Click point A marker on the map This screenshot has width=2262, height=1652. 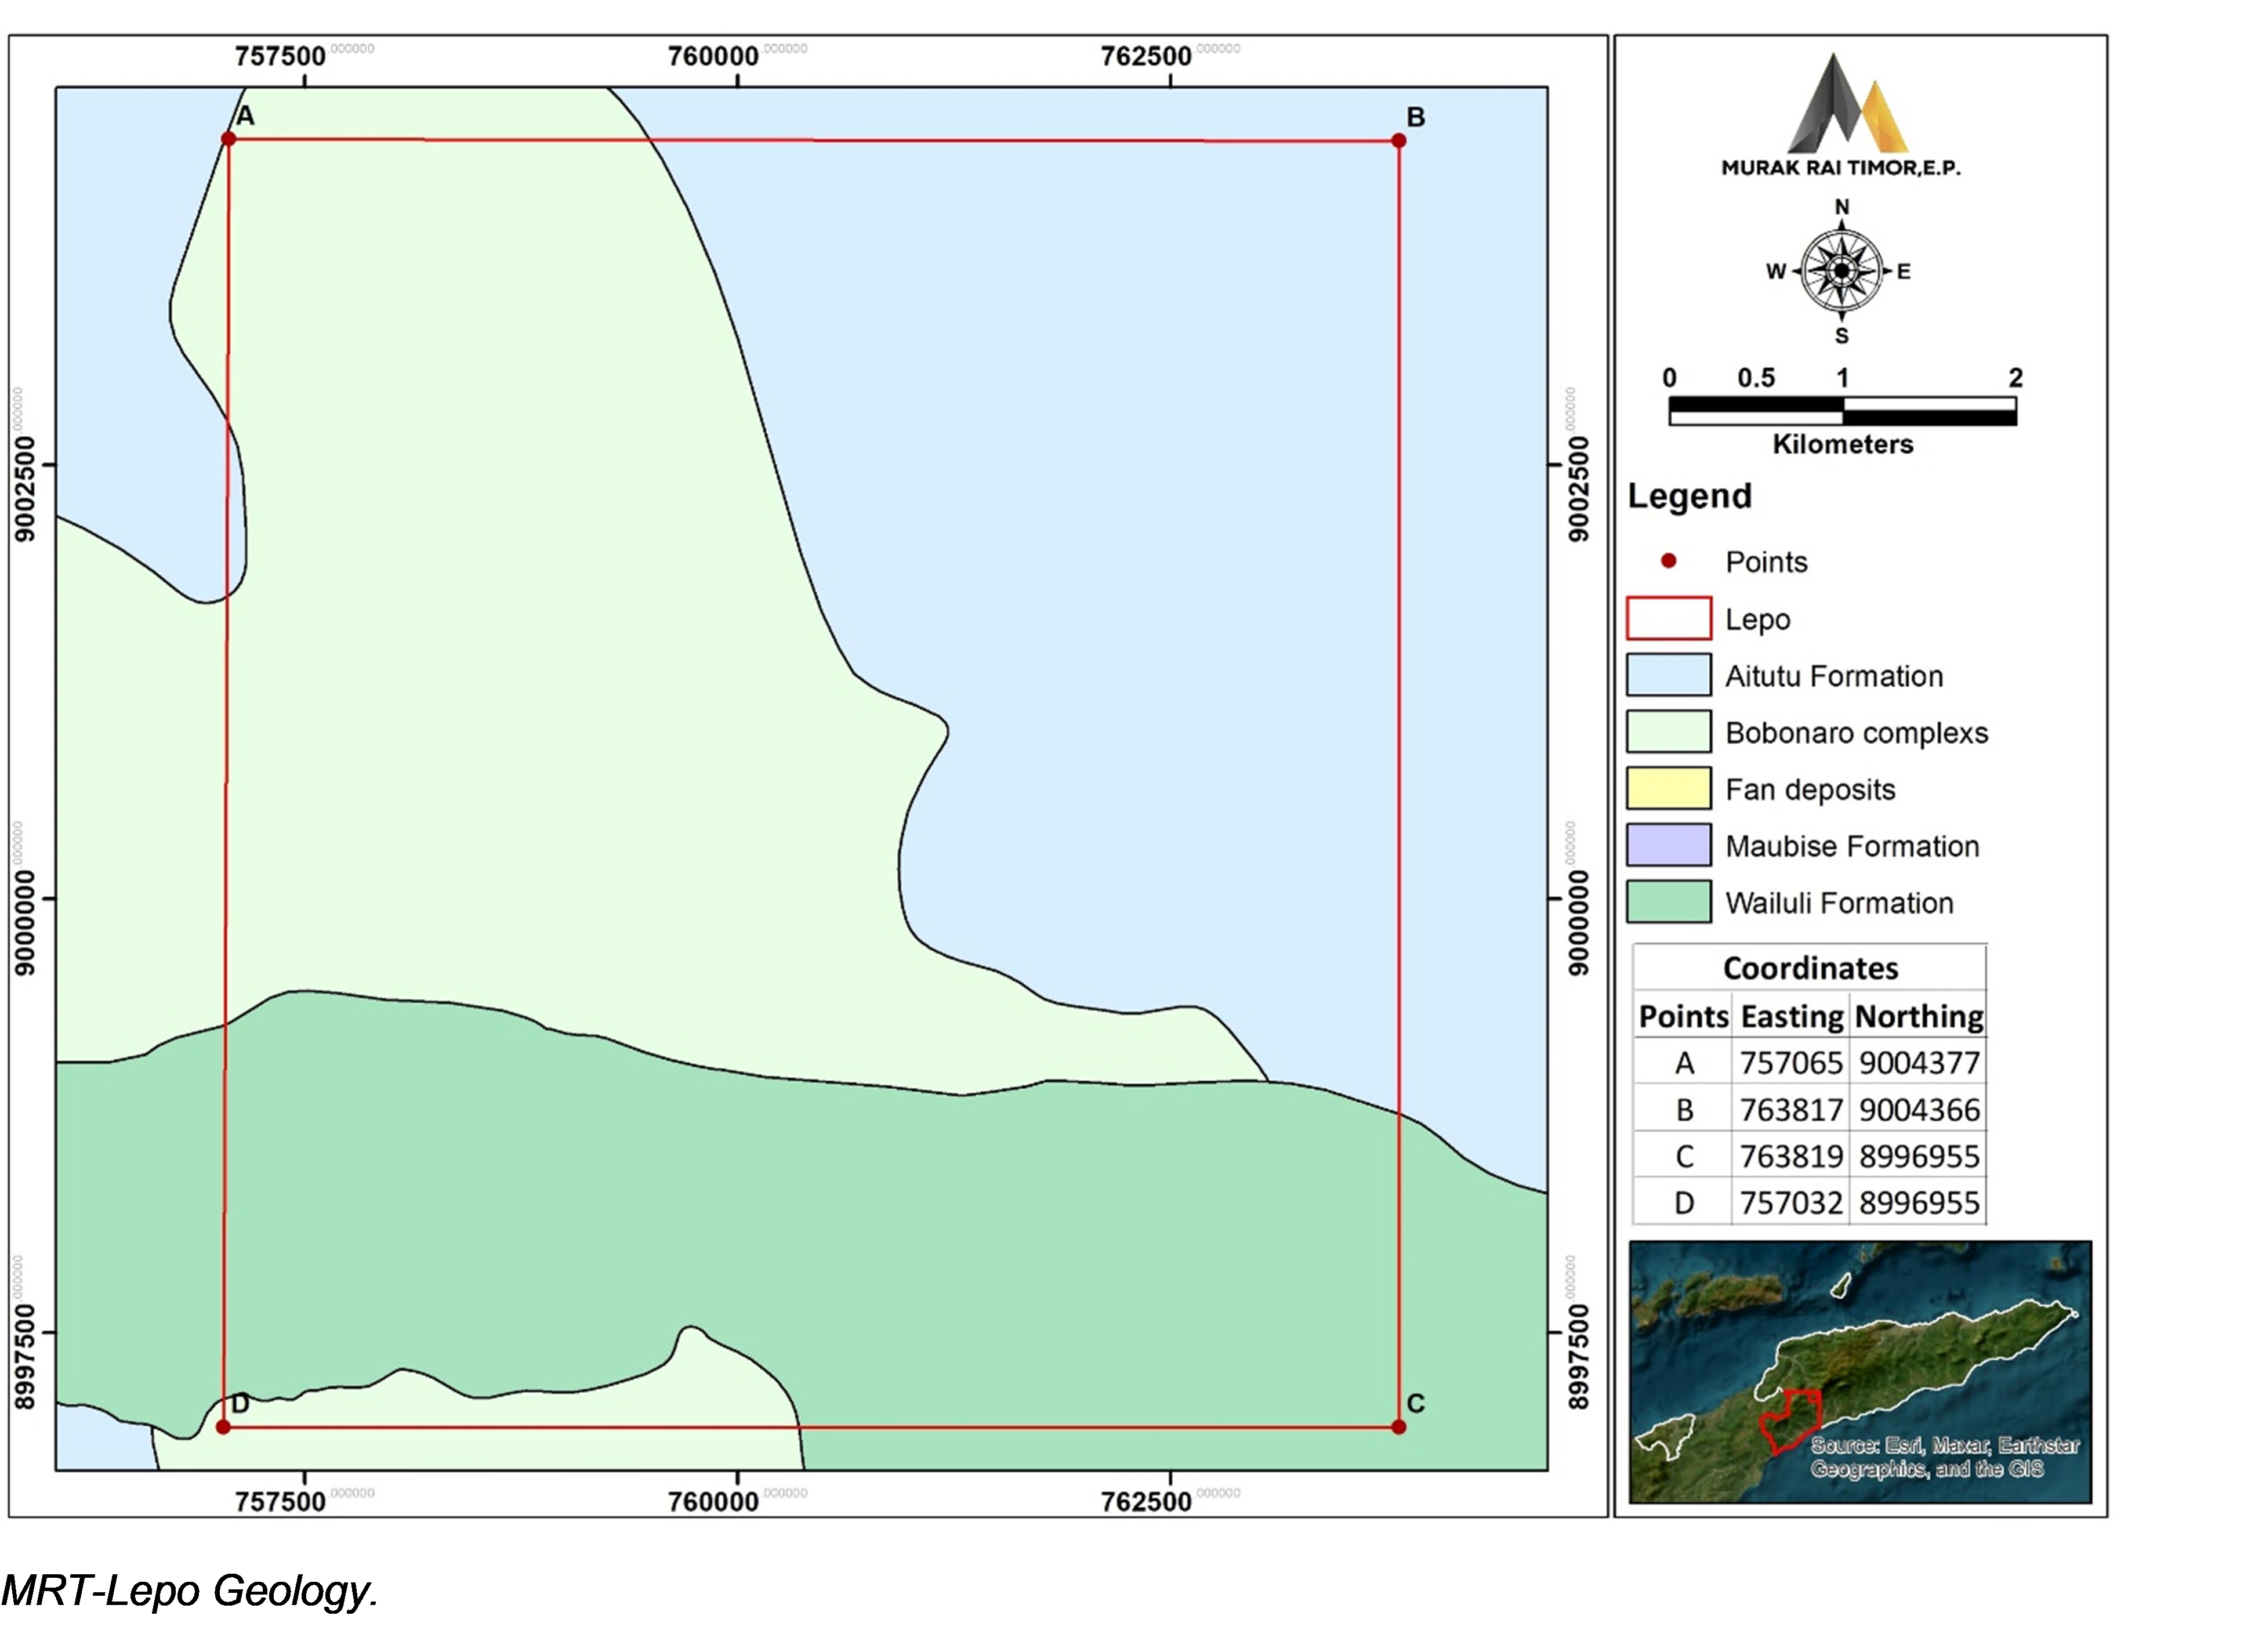(x=228, y=139)
